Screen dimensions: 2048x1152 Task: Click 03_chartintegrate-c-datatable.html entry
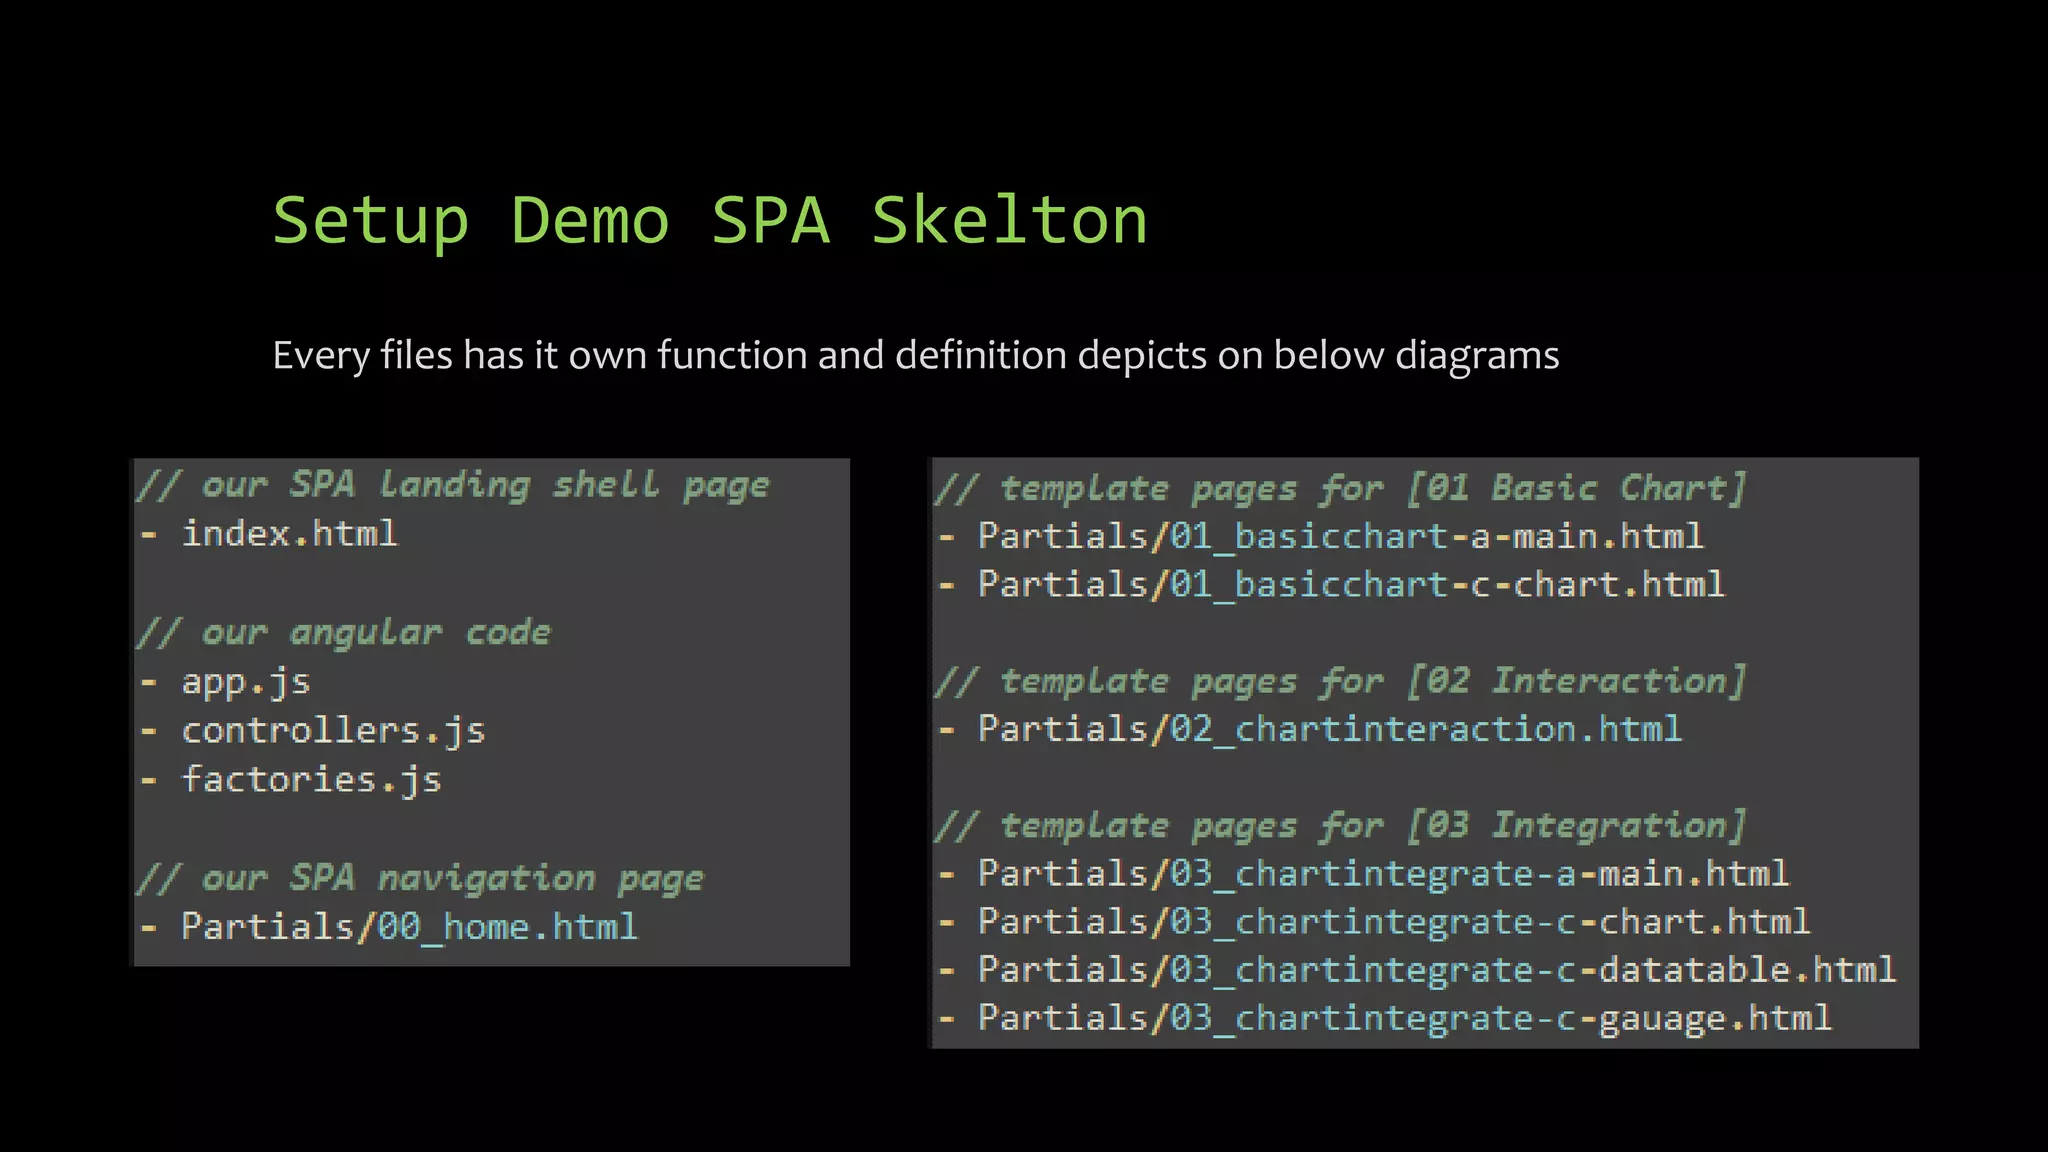point(1436,970)
